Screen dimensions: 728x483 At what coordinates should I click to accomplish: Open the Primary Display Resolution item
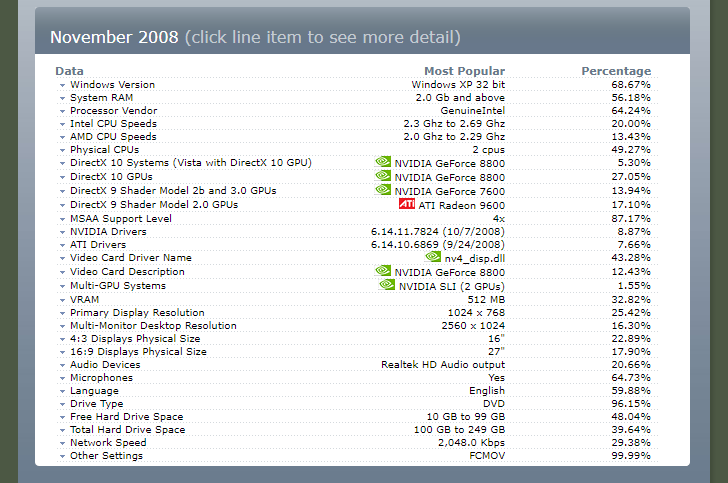[137, 313]
